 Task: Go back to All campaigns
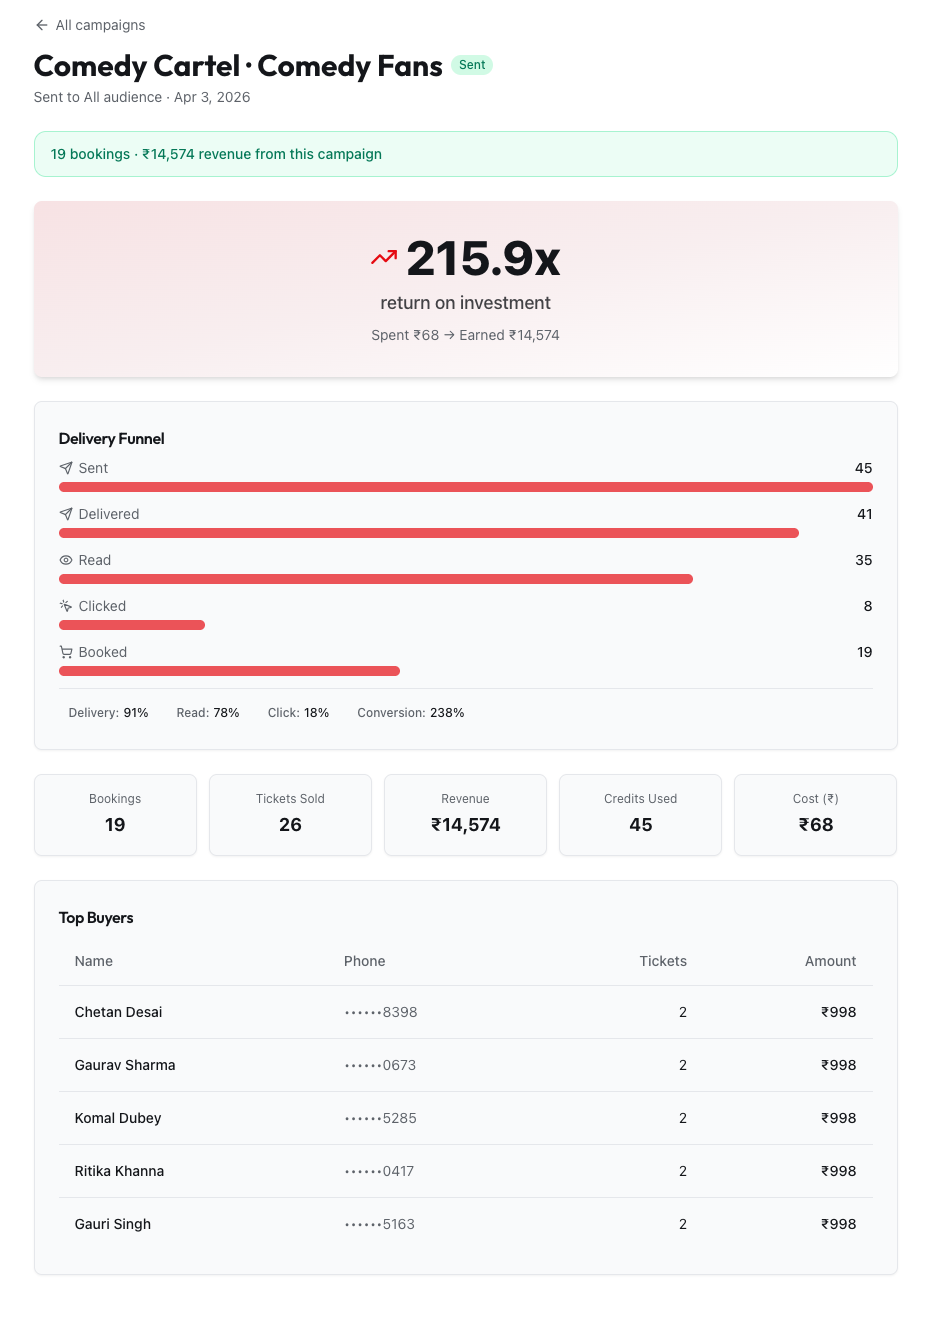tap(100, 25)
